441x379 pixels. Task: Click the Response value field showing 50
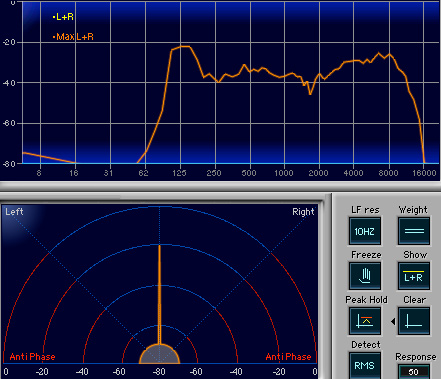pos(414,372)
